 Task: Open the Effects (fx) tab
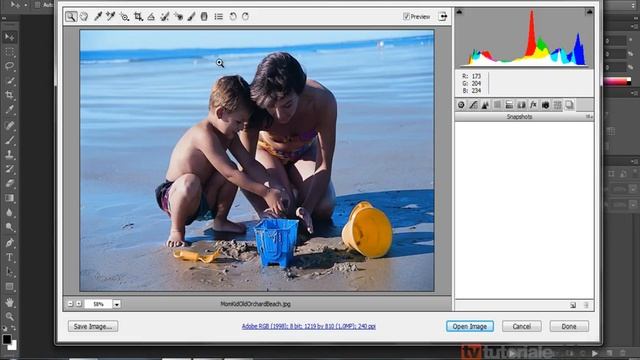click(533, 105)
